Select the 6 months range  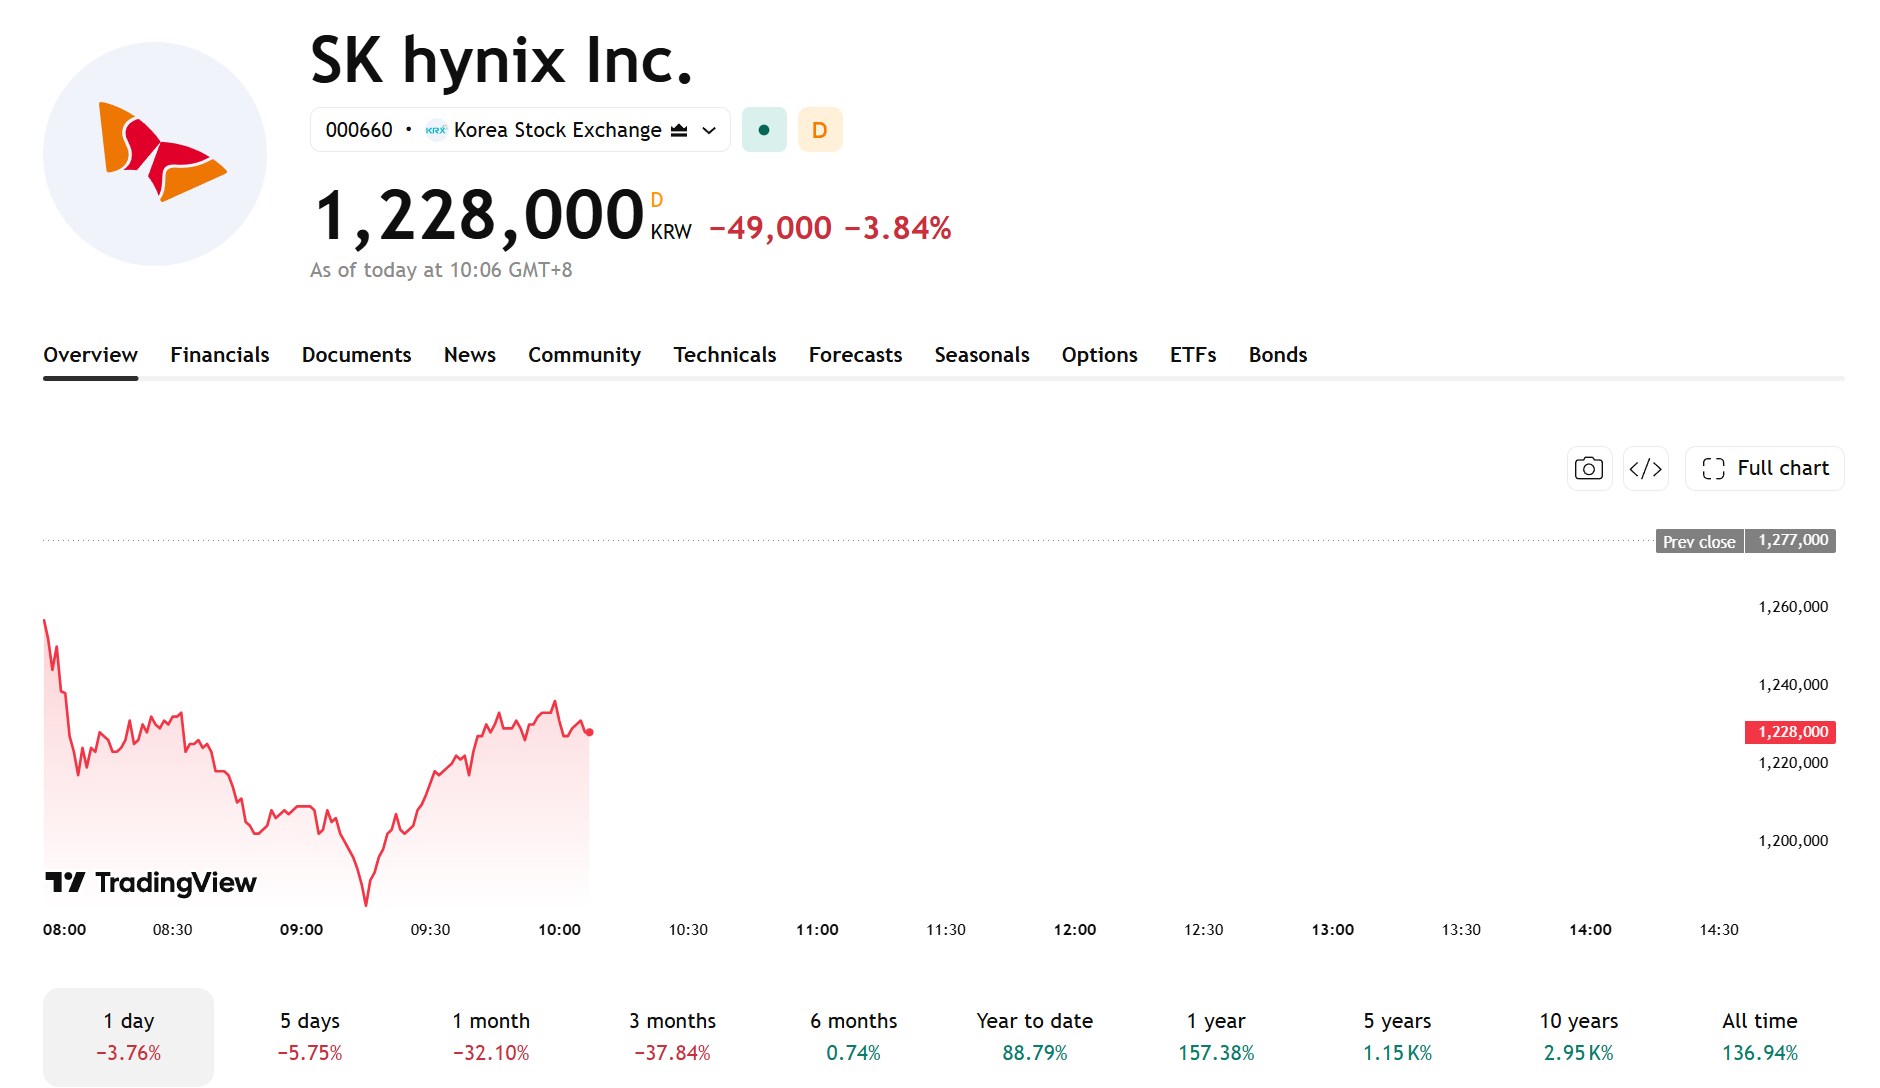tap(853, 1036)
